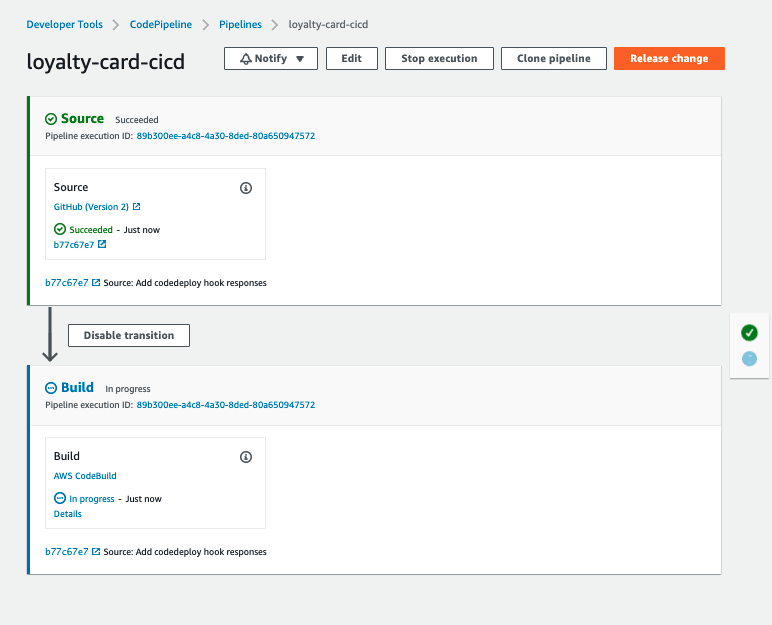Open info icon in Source action card
This screenshot has height=625, width=772.
click(x=246, y=188)
